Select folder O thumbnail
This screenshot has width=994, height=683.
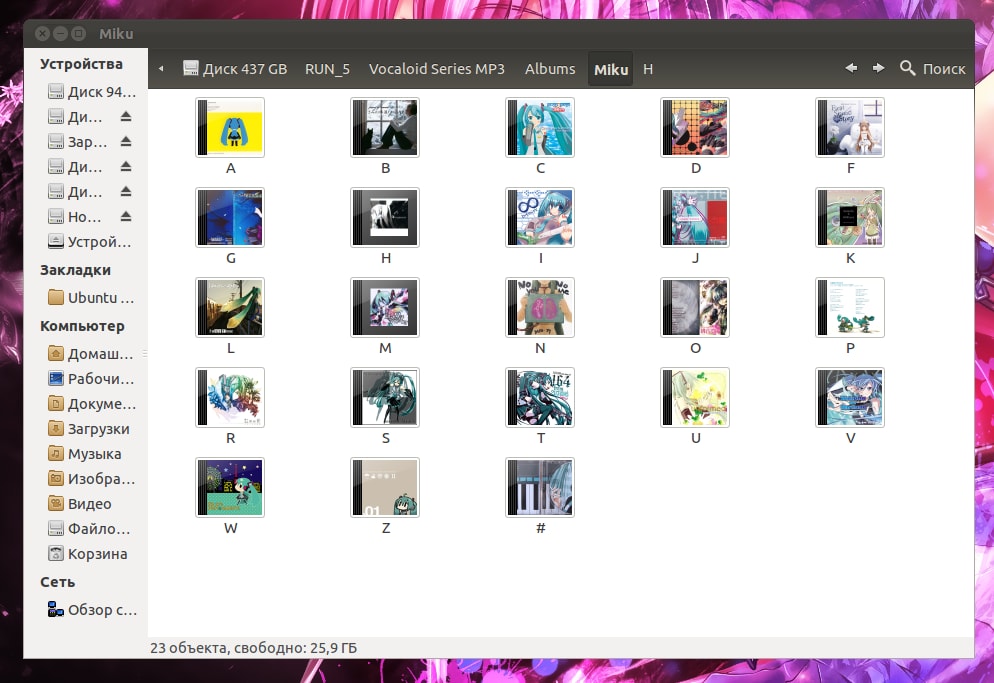695,308
